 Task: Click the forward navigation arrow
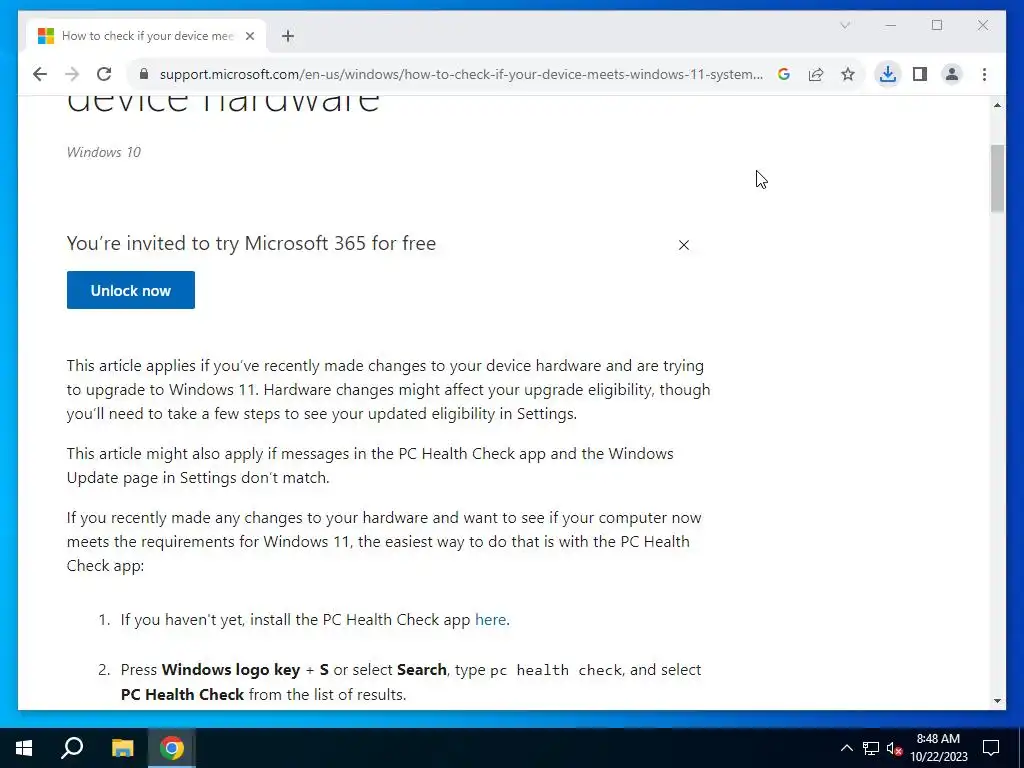[72, 74]
